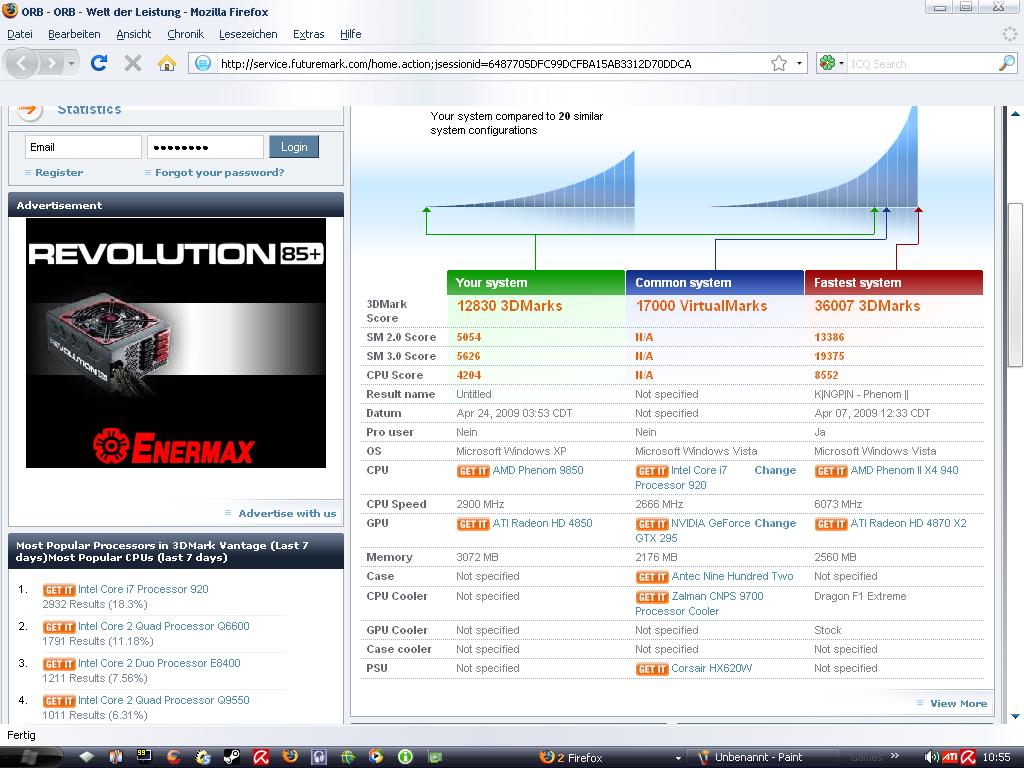Expand the Firefox taskbar group arrow
This screenshot has width=1024, height=768.
[678, 758]
